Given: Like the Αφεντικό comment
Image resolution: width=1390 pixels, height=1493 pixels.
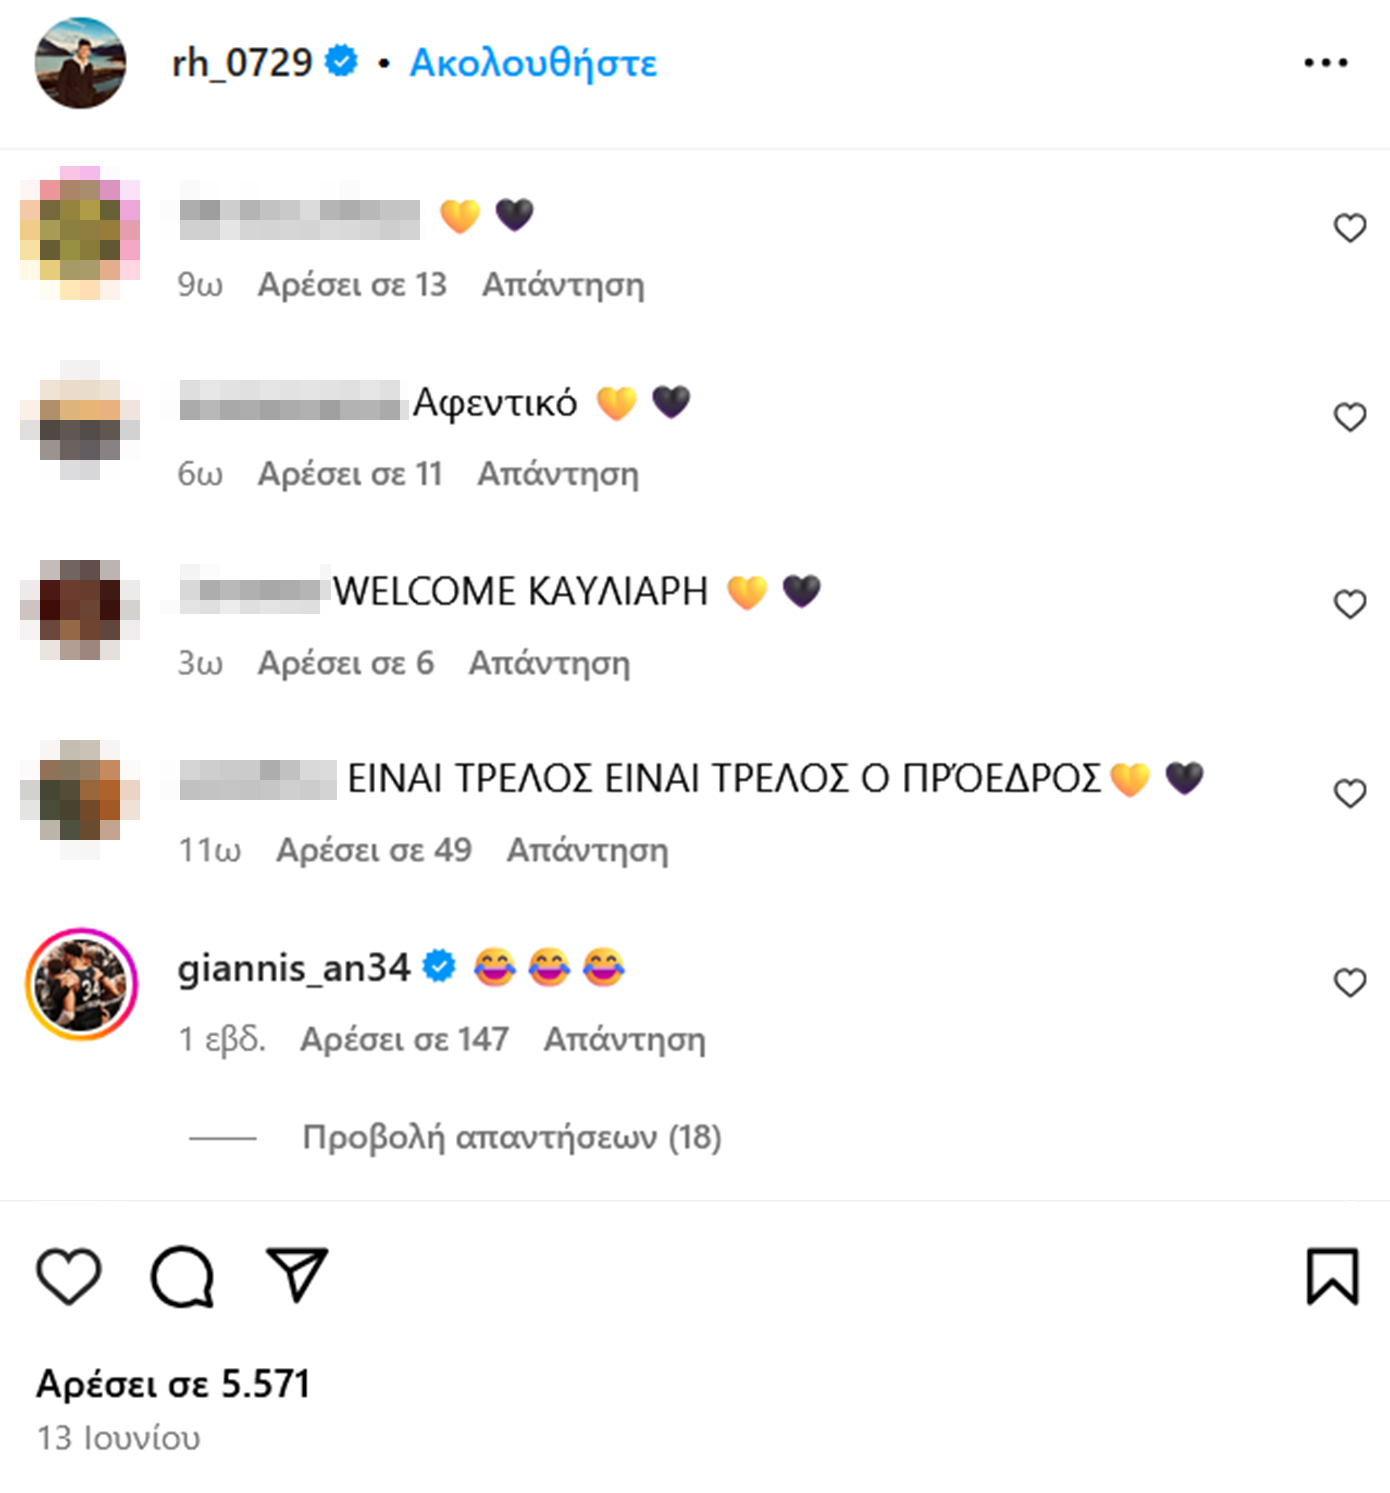Looking at the screenshot, I should click(x=1350, y=416).
